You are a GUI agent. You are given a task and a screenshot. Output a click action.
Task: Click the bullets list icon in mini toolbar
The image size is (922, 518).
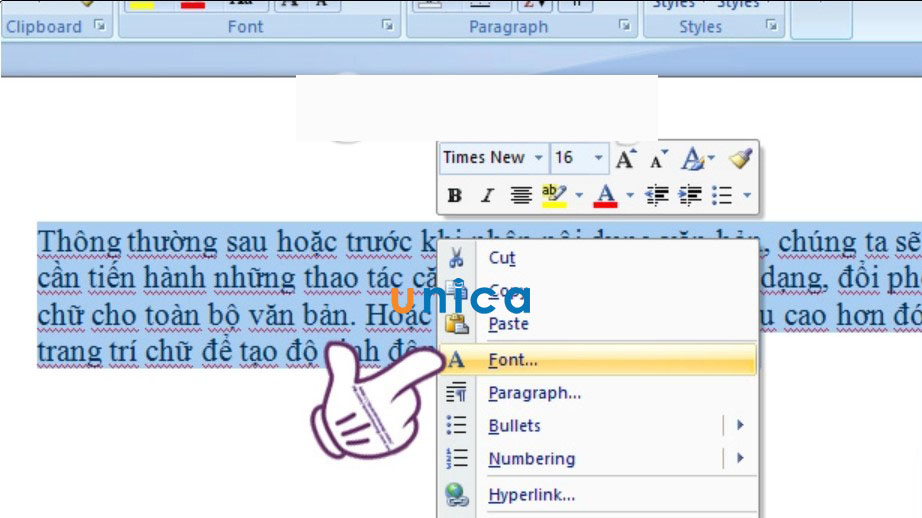pyautogui.click(x=723, y=195)
